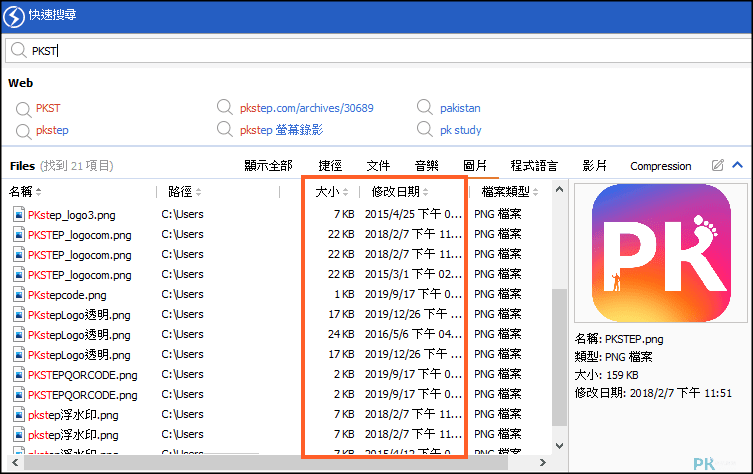Switch to the 影片 filter tab
This screenshot has height=474, width=753.
tap(595, 166)
